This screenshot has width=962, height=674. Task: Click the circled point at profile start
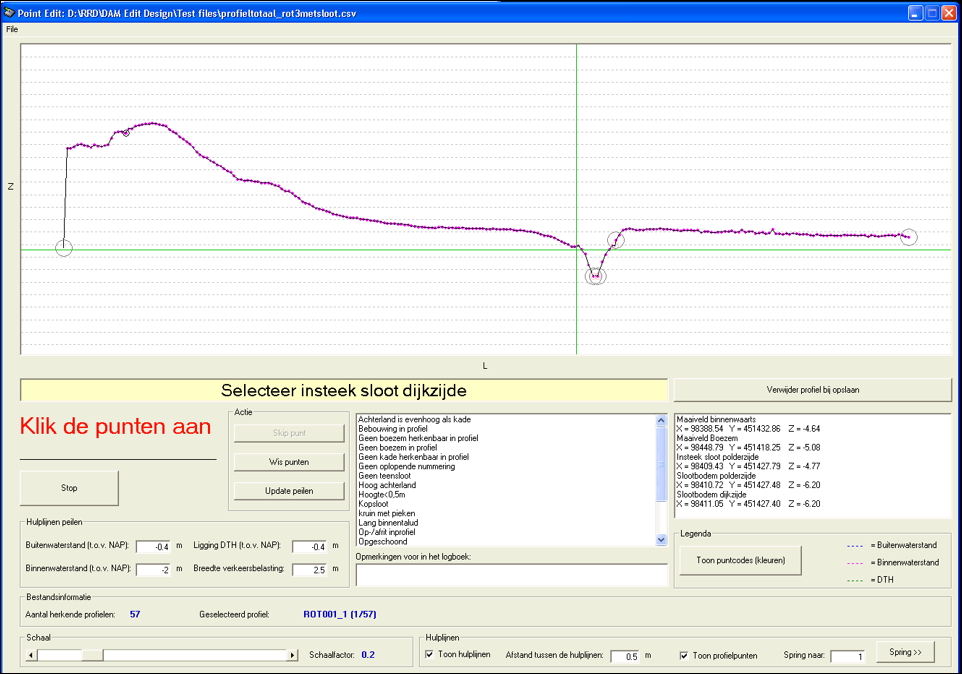pyautogui.click(x=64, y=247)
